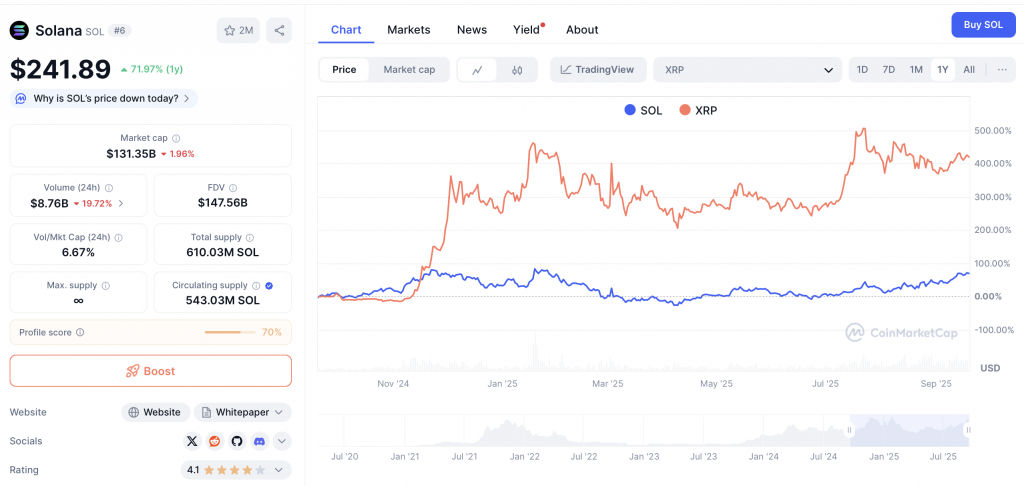
Task: Set time range to 1Y
Action: pyautogui.click(x=942, y=70)
